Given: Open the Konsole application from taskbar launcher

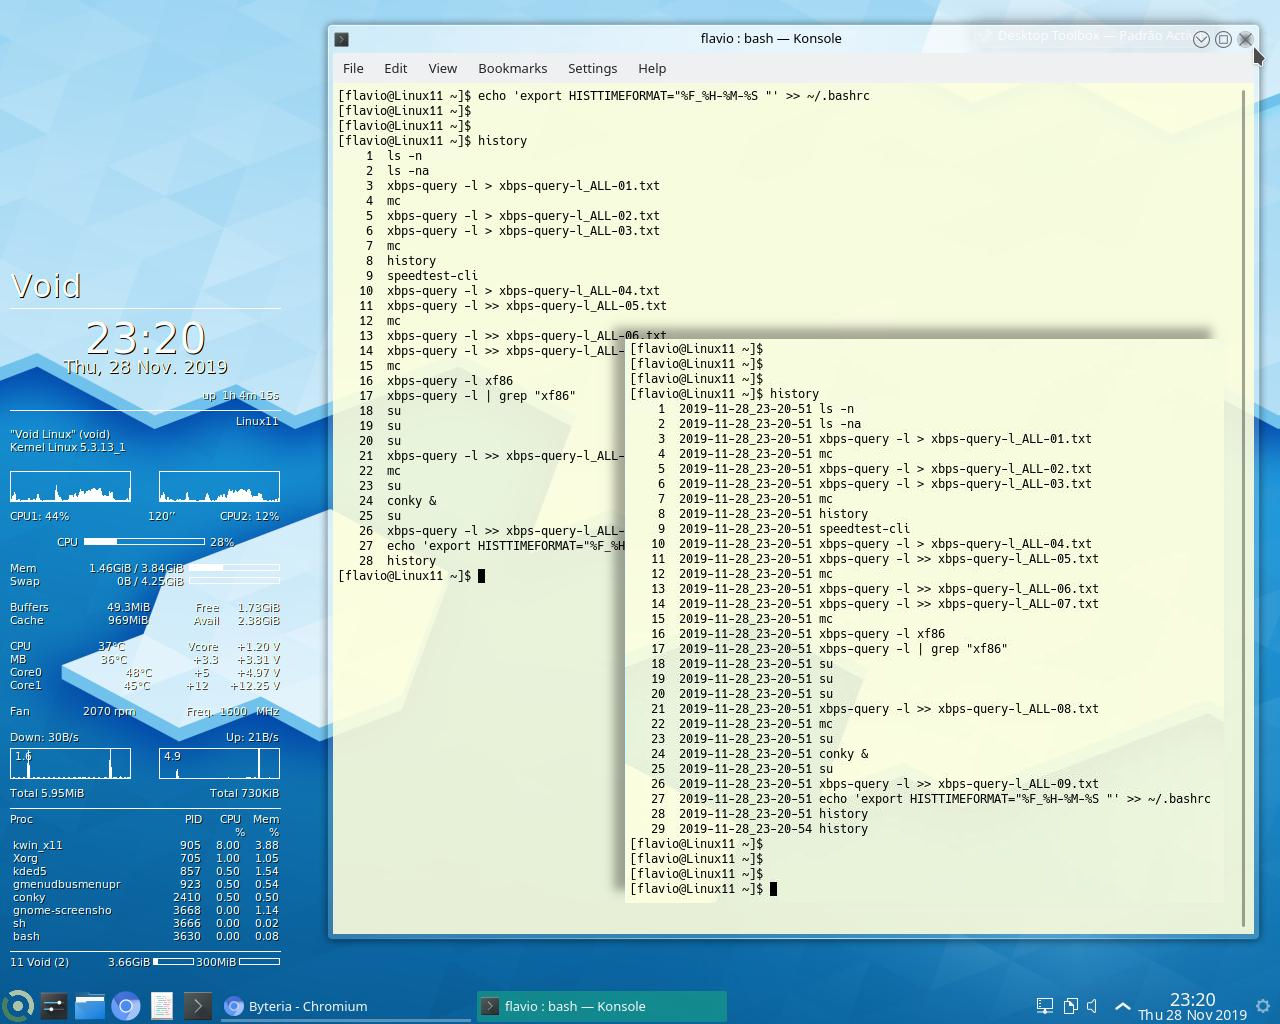Looking at the screenshot, I should [196, 1006].
